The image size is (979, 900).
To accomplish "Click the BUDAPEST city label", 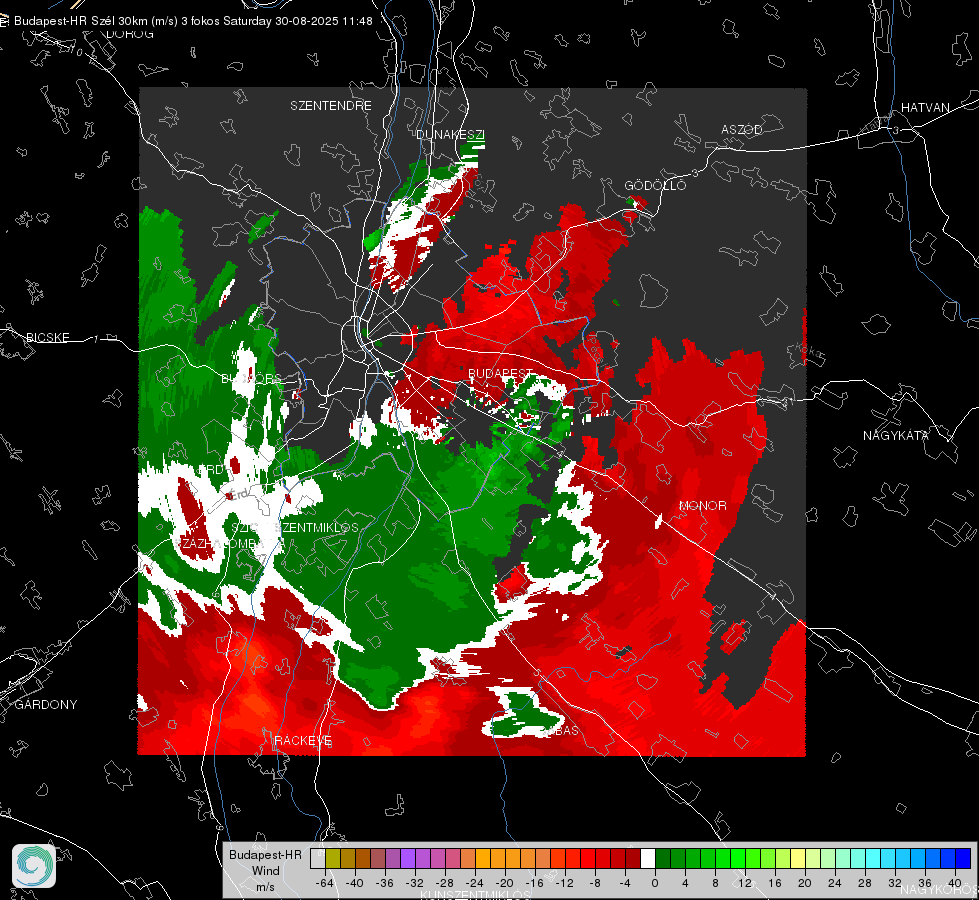I will click(500, 373).
